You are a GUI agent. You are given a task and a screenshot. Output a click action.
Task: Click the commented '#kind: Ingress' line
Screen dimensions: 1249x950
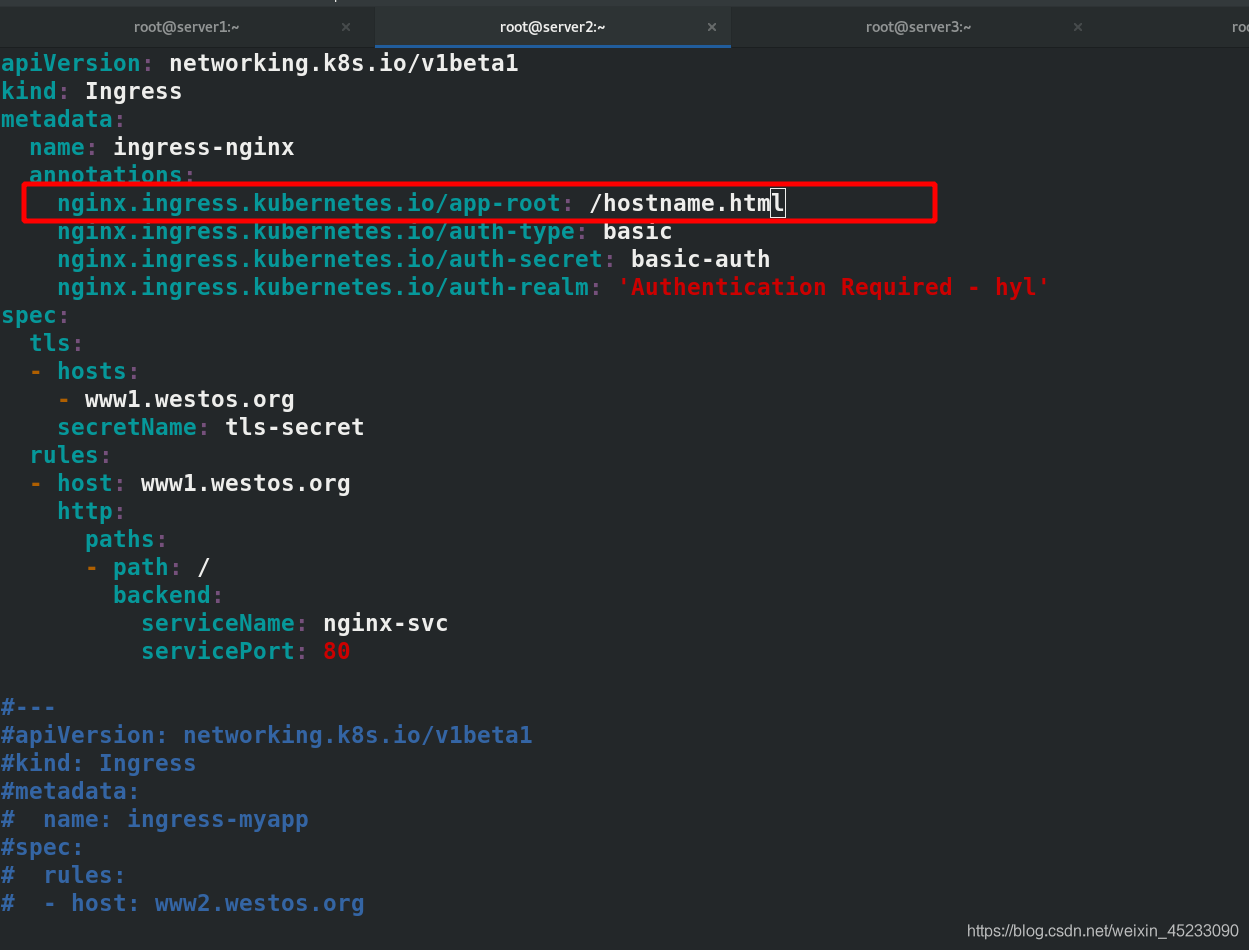point(99,763)
